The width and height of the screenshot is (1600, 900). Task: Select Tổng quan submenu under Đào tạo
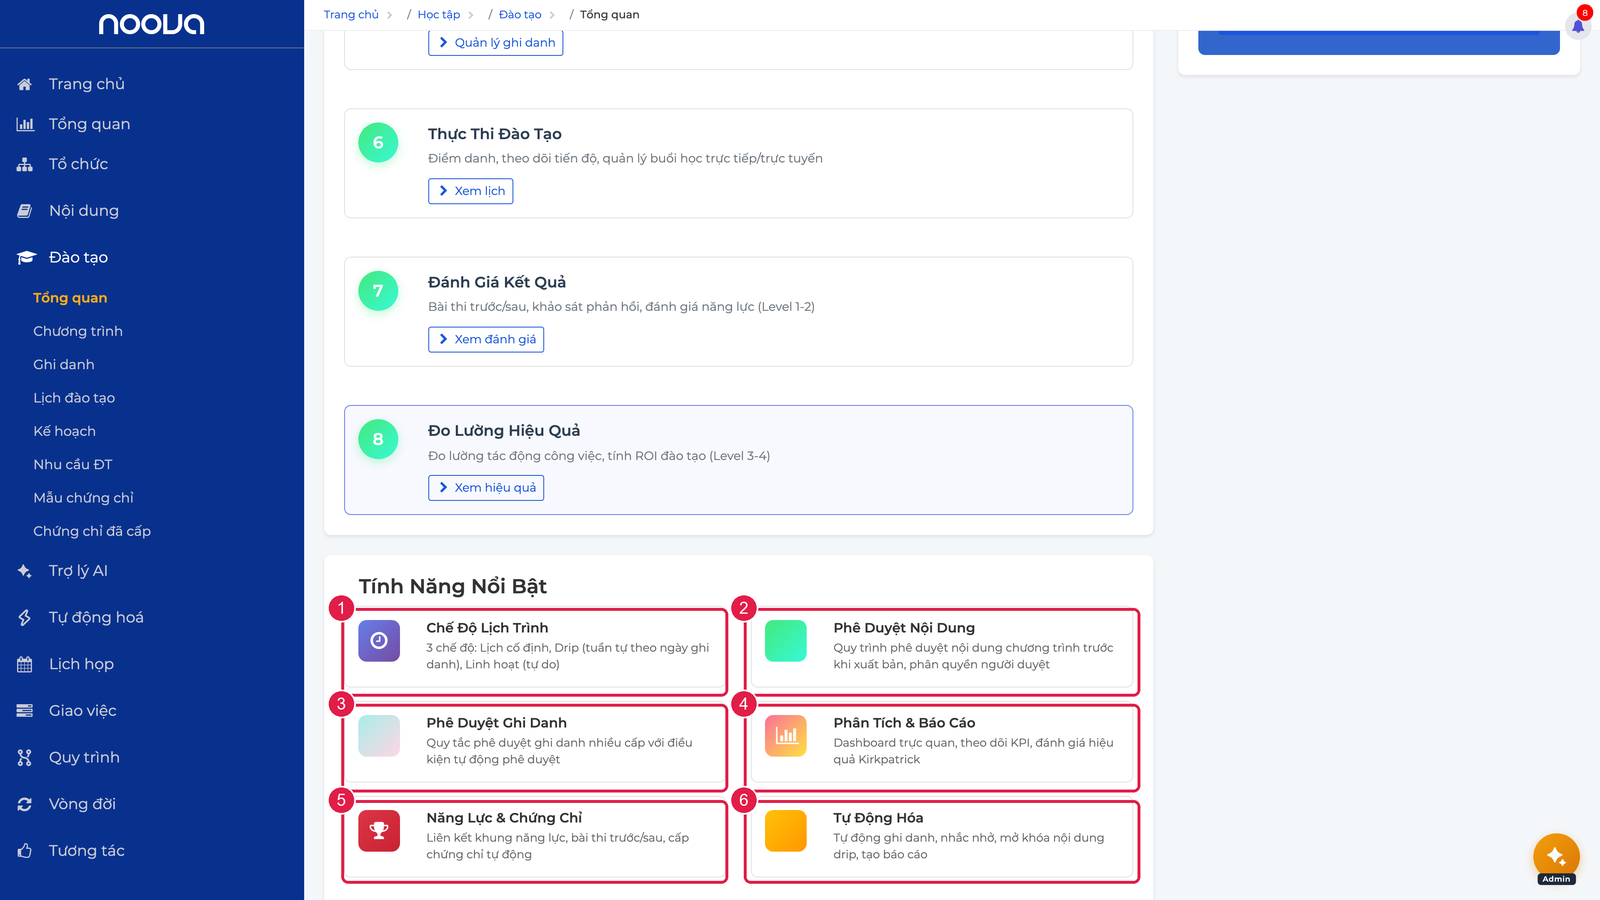[x=70, y=298]
